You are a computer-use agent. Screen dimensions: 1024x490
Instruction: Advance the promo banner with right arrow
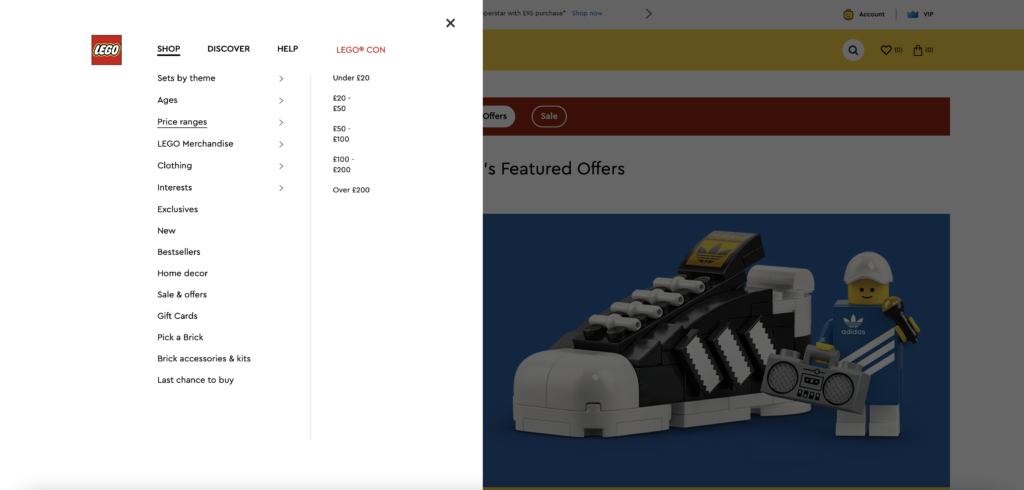point(648,13)
